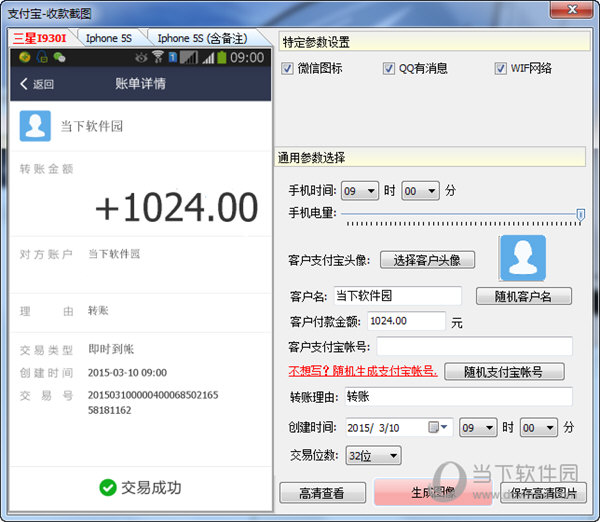Click the 手机电量 slider handle
Image resolution: width=600 pixels, height=522 pixels.
click(x=580, y=214)
